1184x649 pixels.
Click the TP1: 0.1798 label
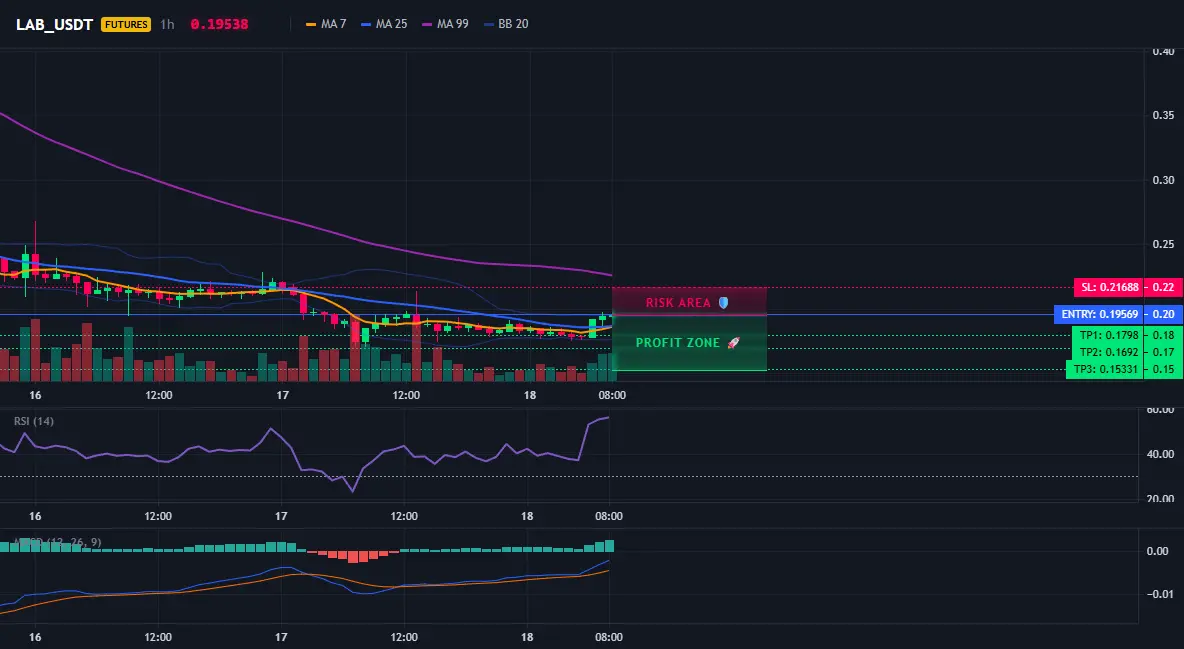(1107, 335)
